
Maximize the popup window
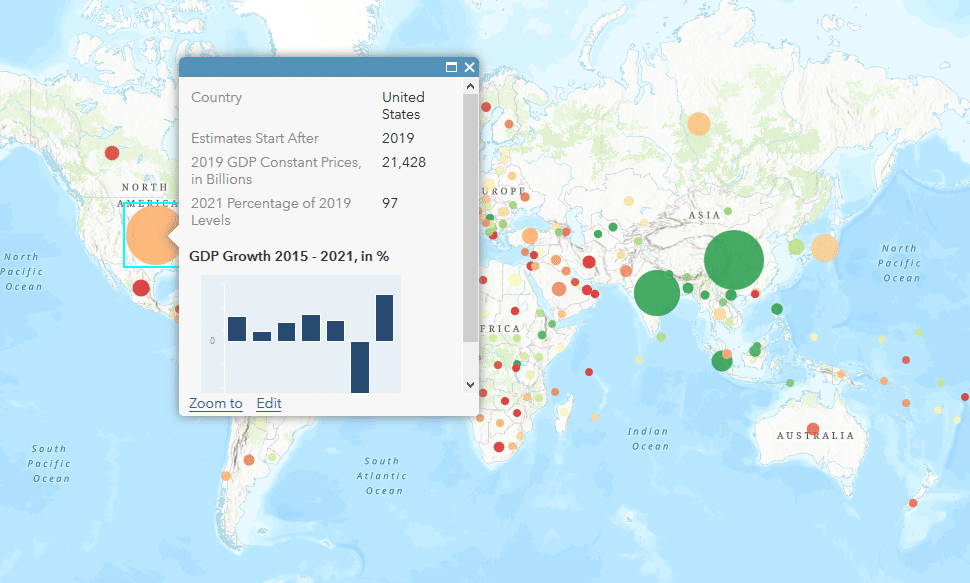point(452,67)
